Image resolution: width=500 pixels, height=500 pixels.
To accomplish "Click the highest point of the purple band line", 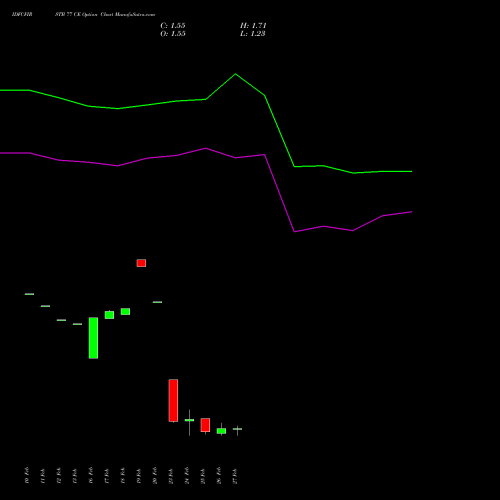I will 206,148.
